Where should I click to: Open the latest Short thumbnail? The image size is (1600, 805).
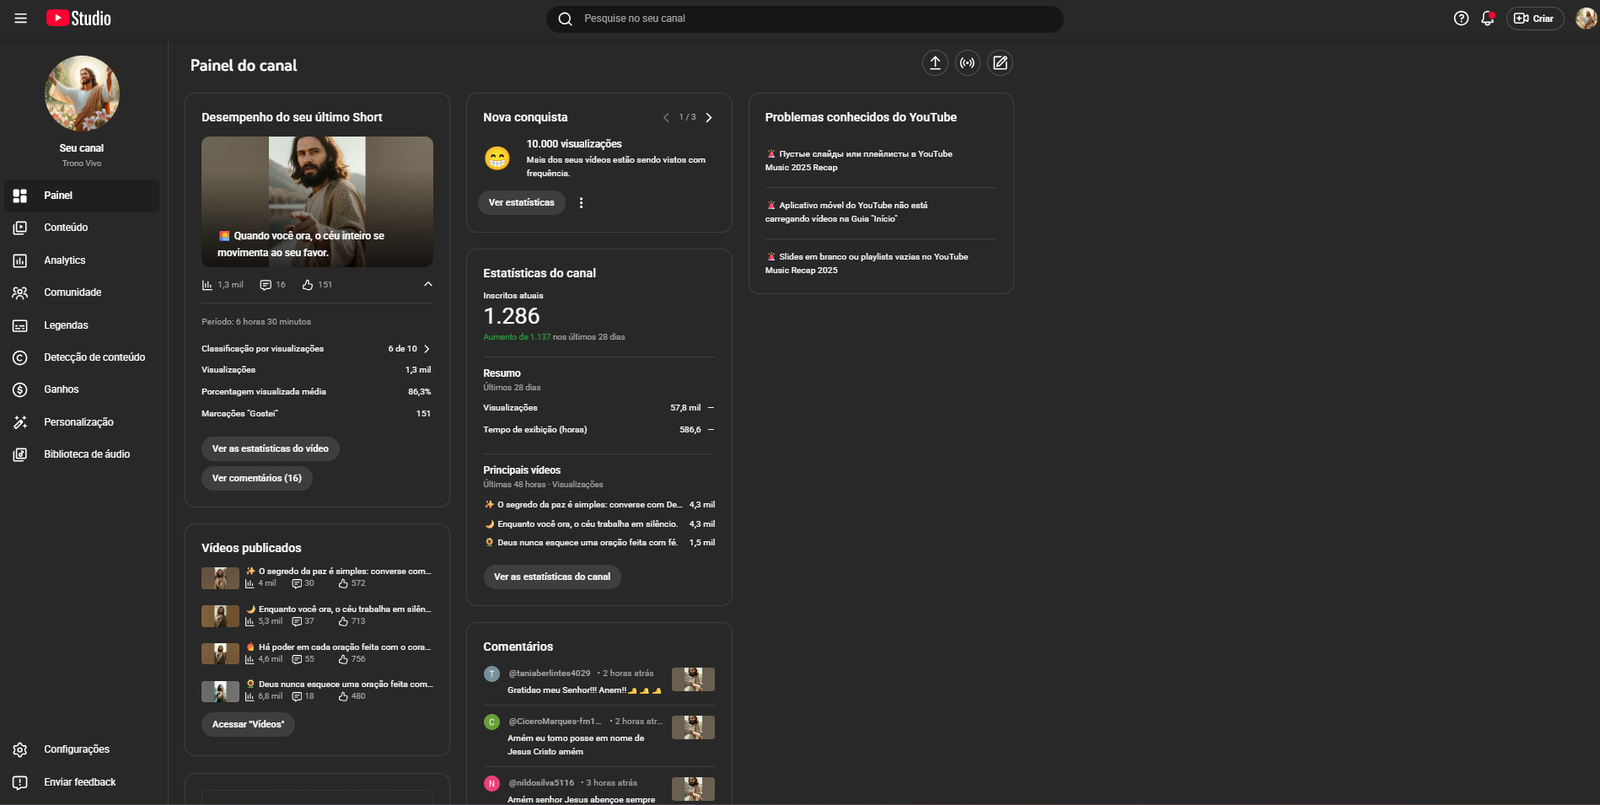(317, 202)
